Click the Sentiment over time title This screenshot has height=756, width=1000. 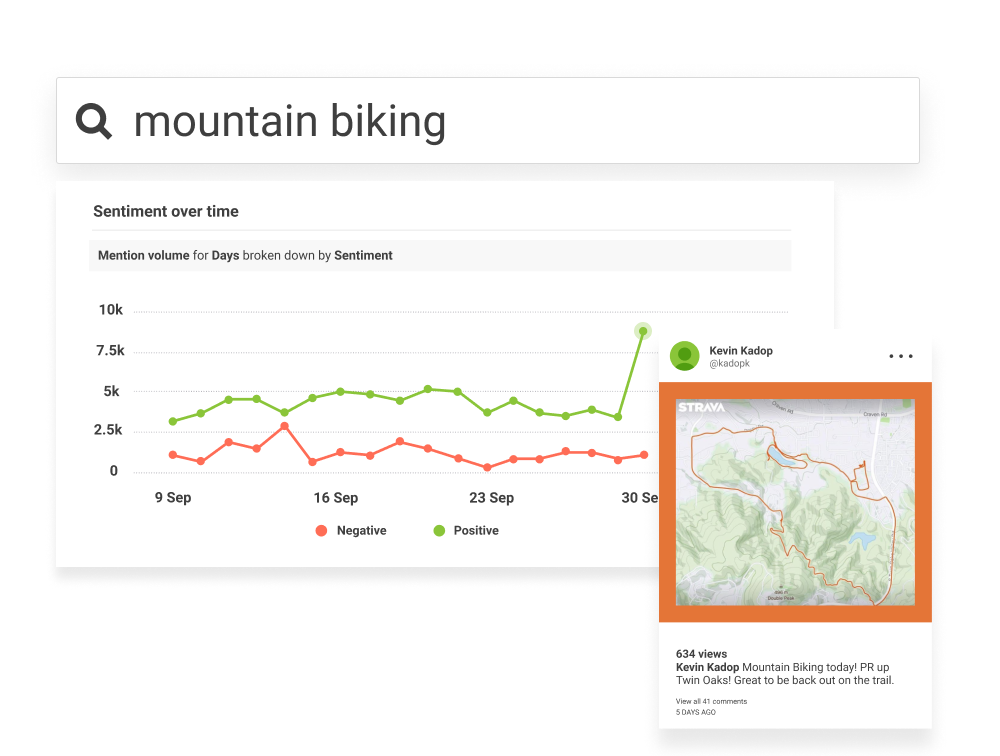(x=165, y=212)
